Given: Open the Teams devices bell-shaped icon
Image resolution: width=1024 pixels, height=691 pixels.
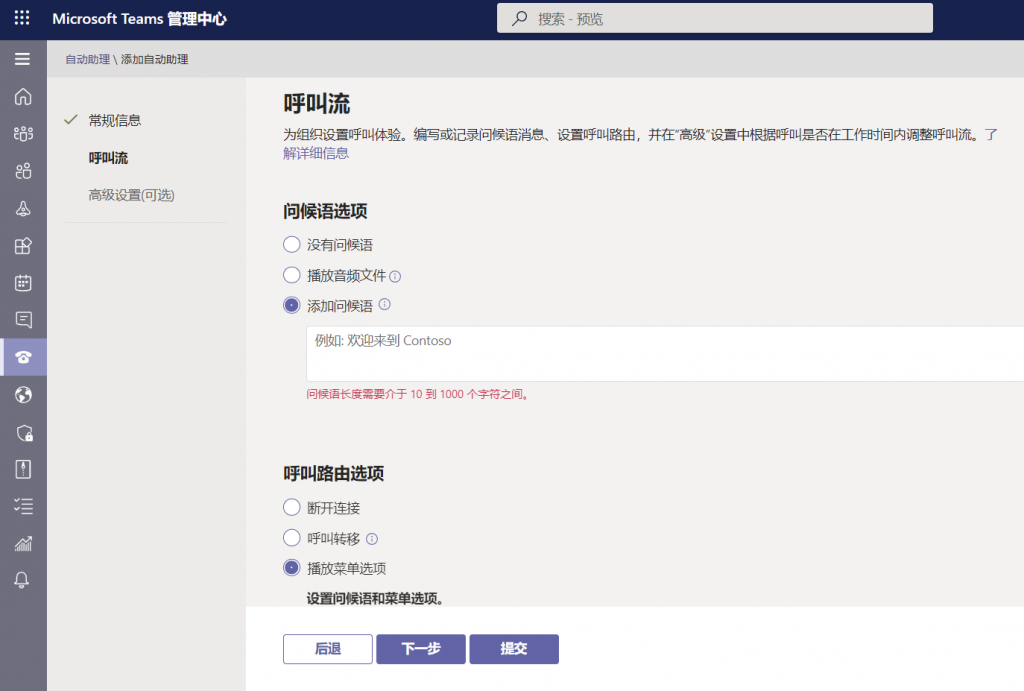Looking at the screenshot, I should coord(23,208).
